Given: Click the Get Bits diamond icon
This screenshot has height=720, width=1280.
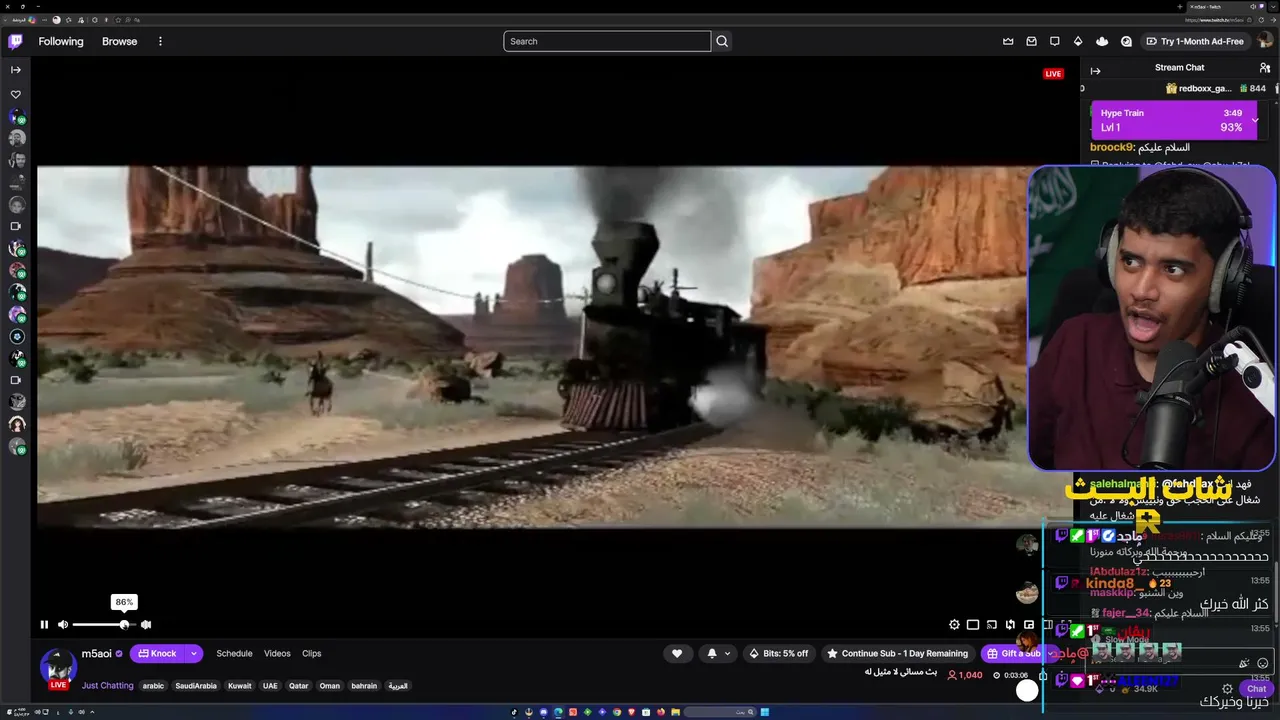Looking at the screenshot, I should click(1077, 41).
